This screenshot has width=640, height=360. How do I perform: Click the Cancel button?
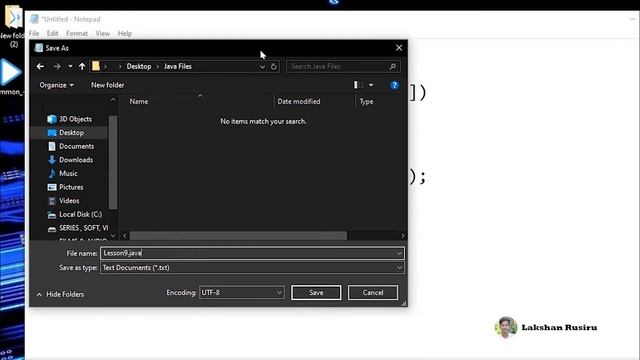[x=373, y=292]
